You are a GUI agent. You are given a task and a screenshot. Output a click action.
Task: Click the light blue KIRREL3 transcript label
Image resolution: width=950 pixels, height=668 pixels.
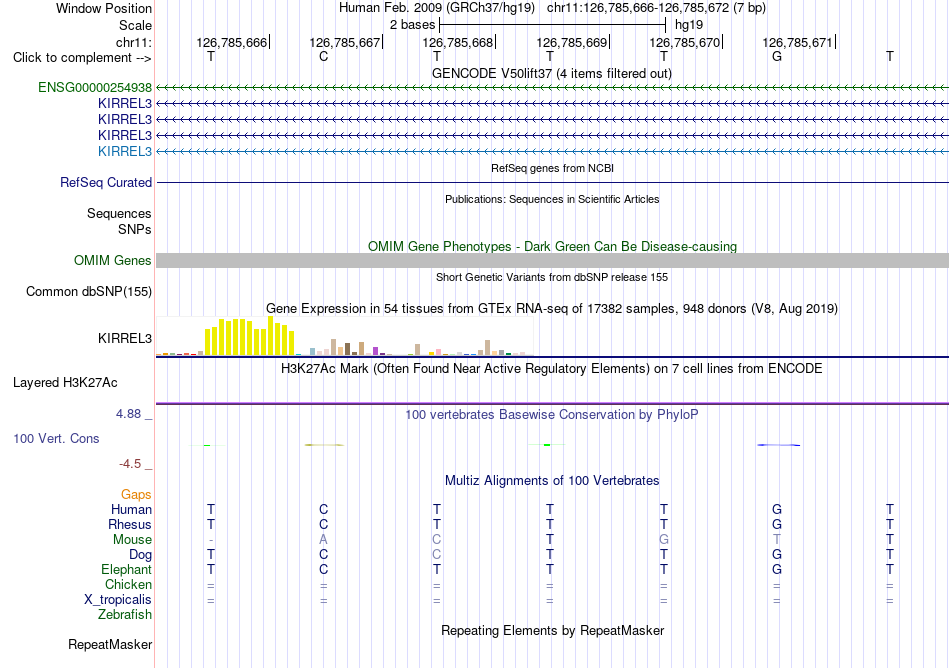point(125,151)
